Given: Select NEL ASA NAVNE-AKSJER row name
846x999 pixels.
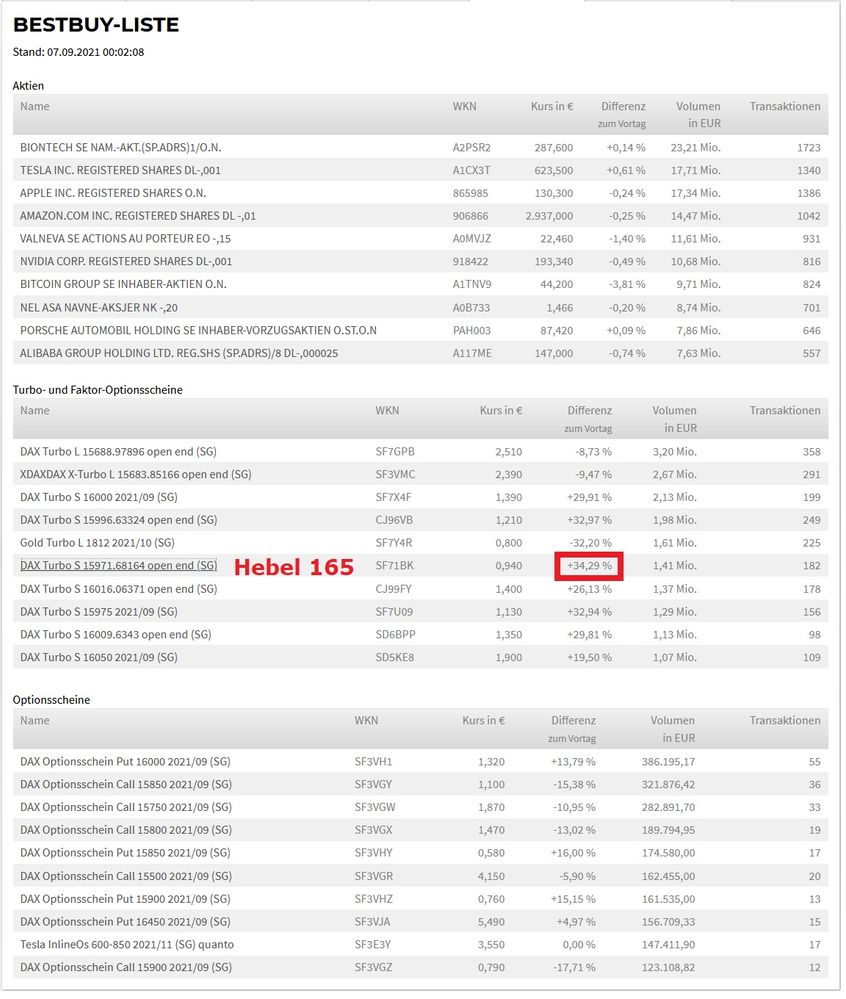Looking at the screenshot, I should click(99, 309).
